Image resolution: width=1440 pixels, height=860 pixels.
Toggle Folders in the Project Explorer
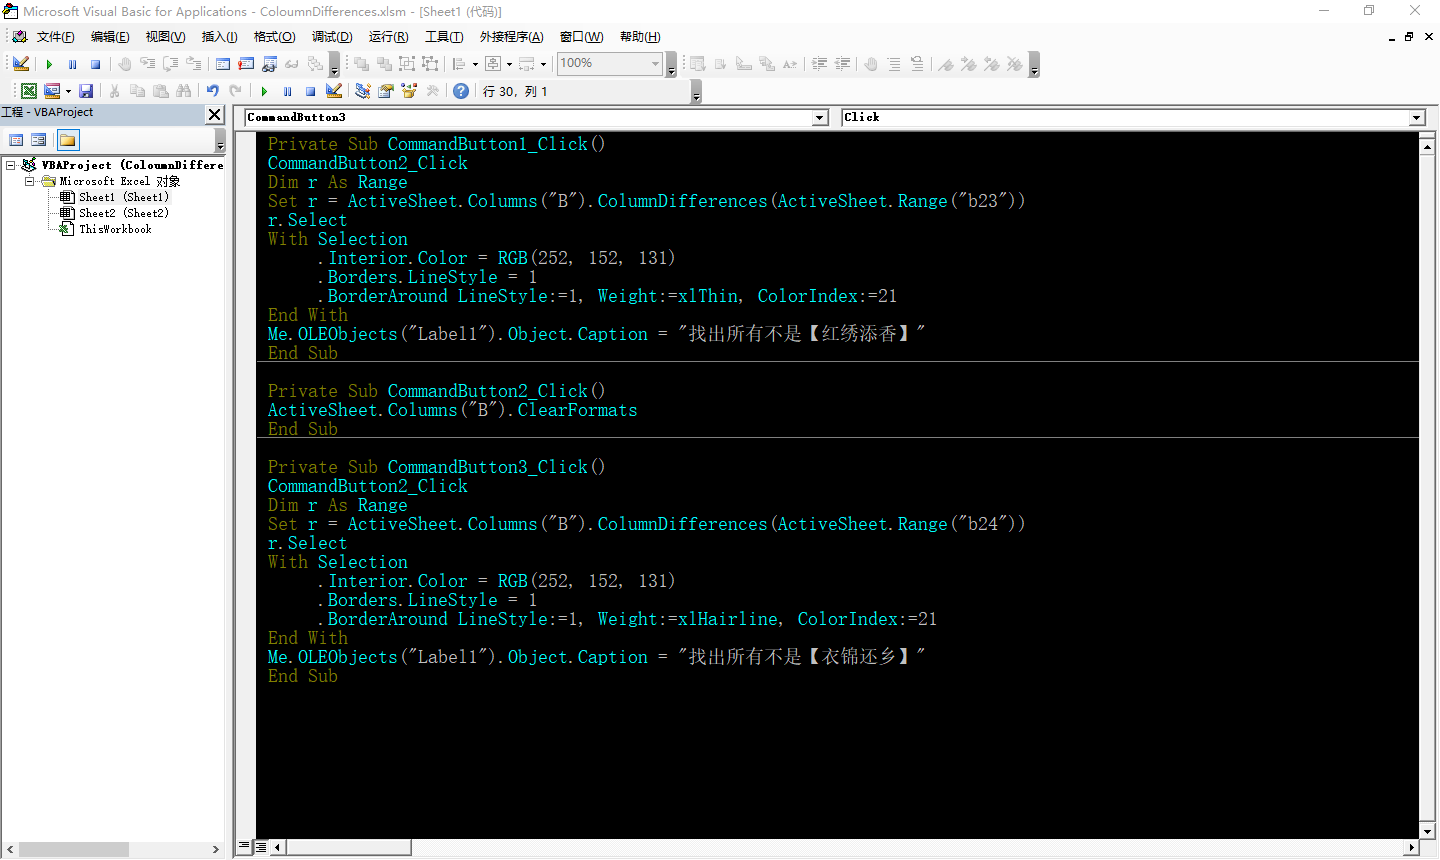pyautogui.click(x=68, y=140)
